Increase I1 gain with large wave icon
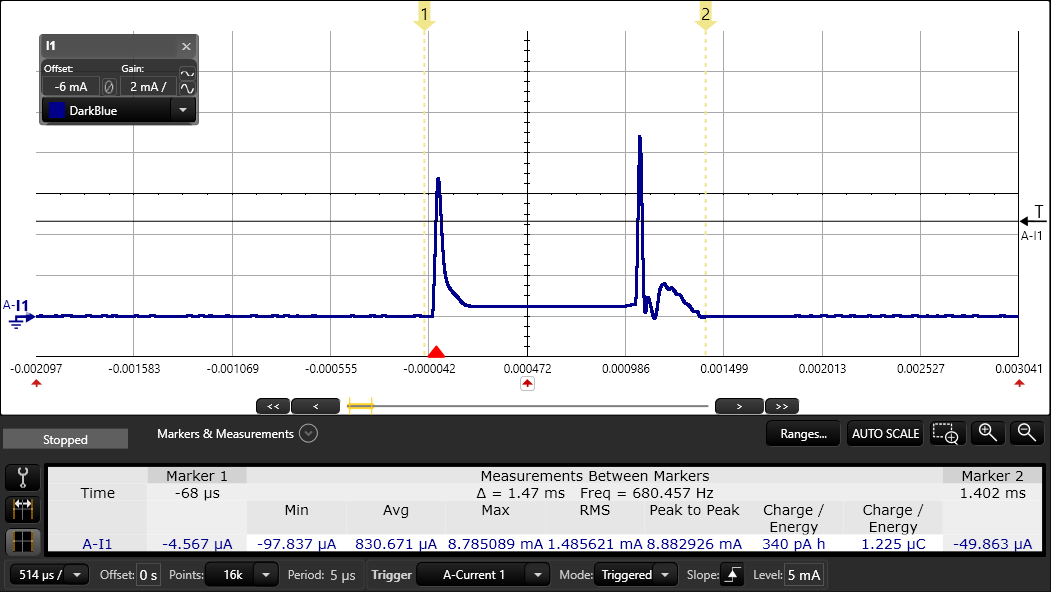This screenshot has height=592, width=1051. [x=187, y=90]
